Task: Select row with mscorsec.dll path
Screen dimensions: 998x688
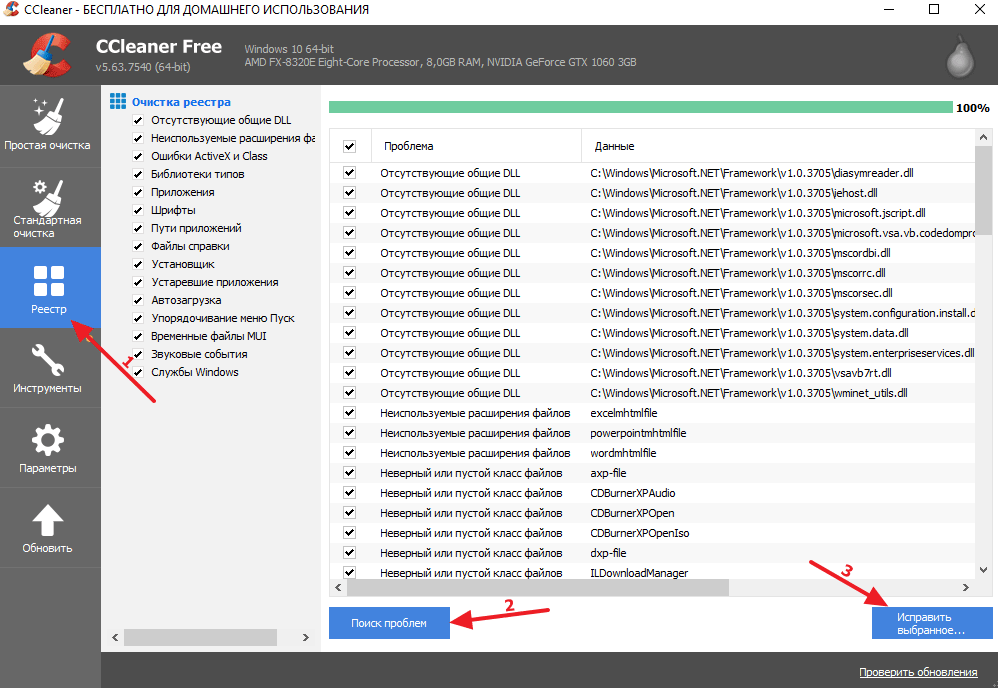Action: [x=652, y=293]
